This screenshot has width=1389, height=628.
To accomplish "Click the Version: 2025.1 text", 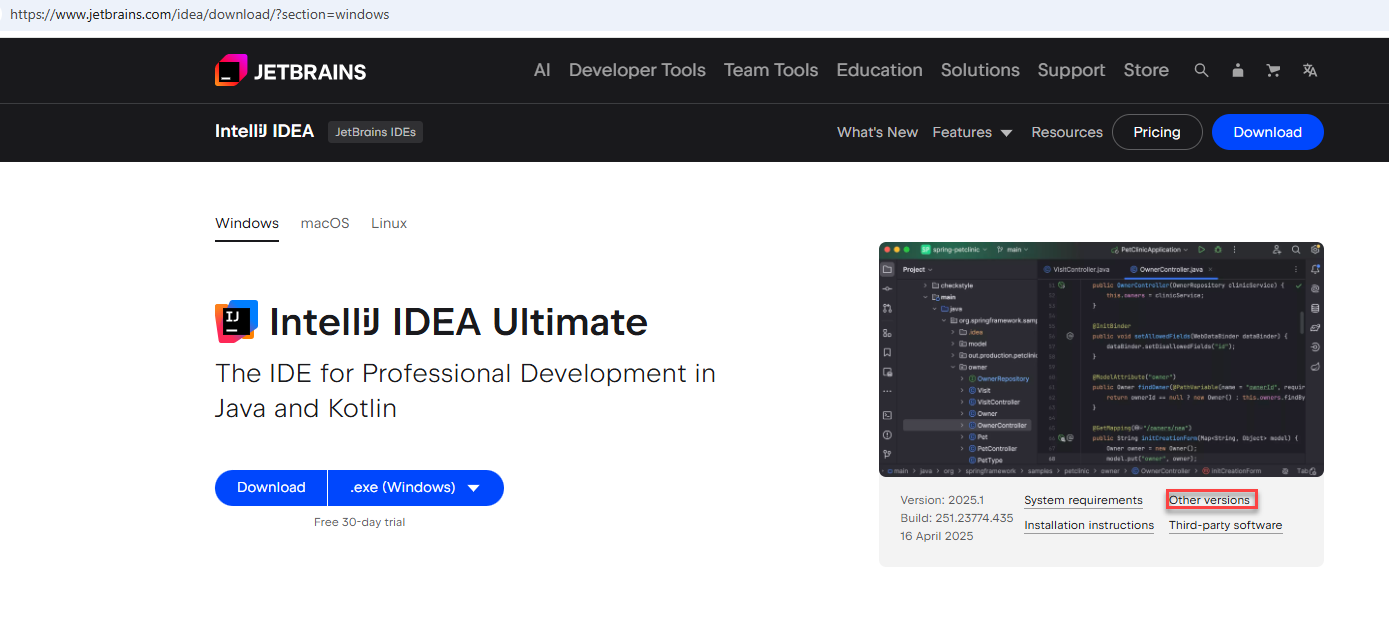I will click(x=942, y=500).
